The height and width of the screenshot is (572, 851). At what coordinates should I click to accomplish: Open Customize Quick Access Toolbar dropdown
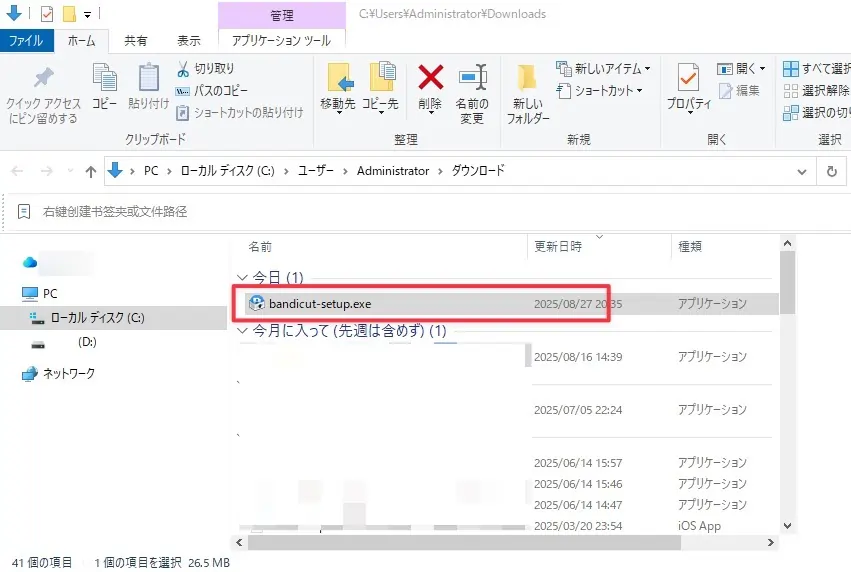[x=87, y=15]
